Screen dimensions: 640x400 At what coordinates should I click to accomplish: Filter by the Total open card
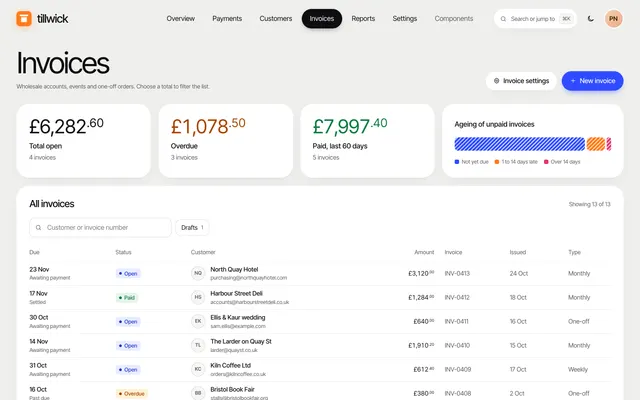(x=84, y=141)
